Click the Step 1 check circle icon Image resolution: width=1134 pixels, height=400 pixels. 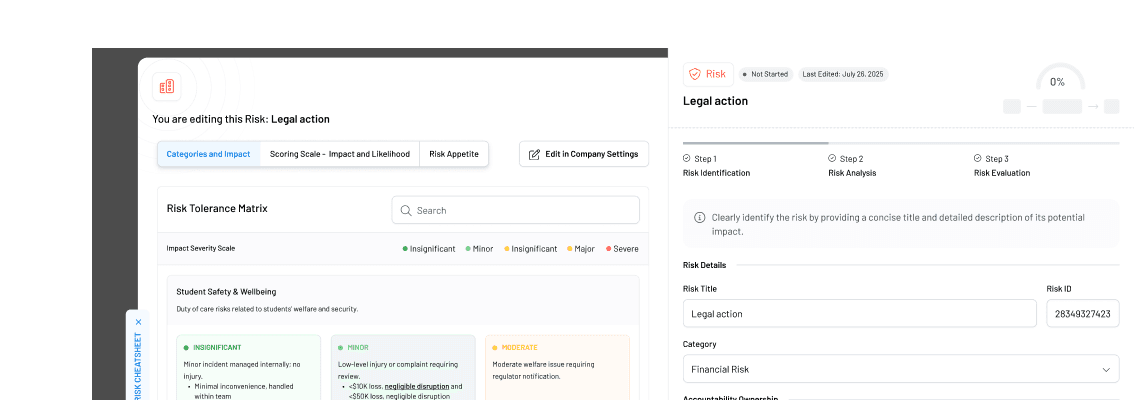(x=686, y=158)
